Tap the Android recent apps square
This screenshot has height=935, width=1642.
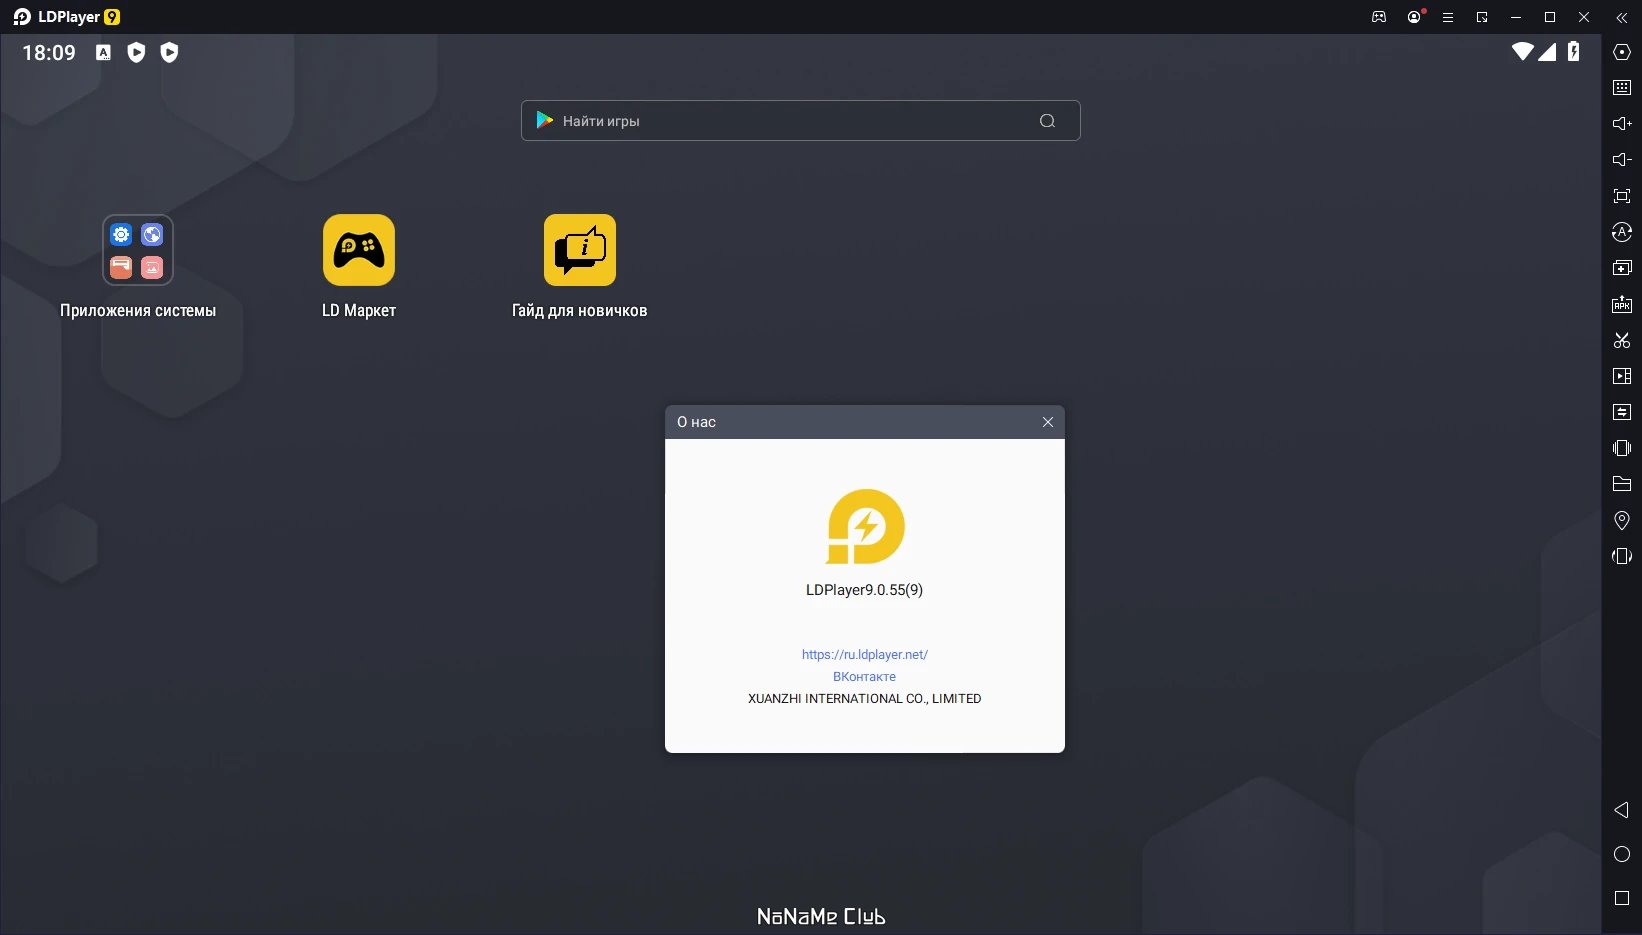pyautogui.click(x=1622, y=898)
